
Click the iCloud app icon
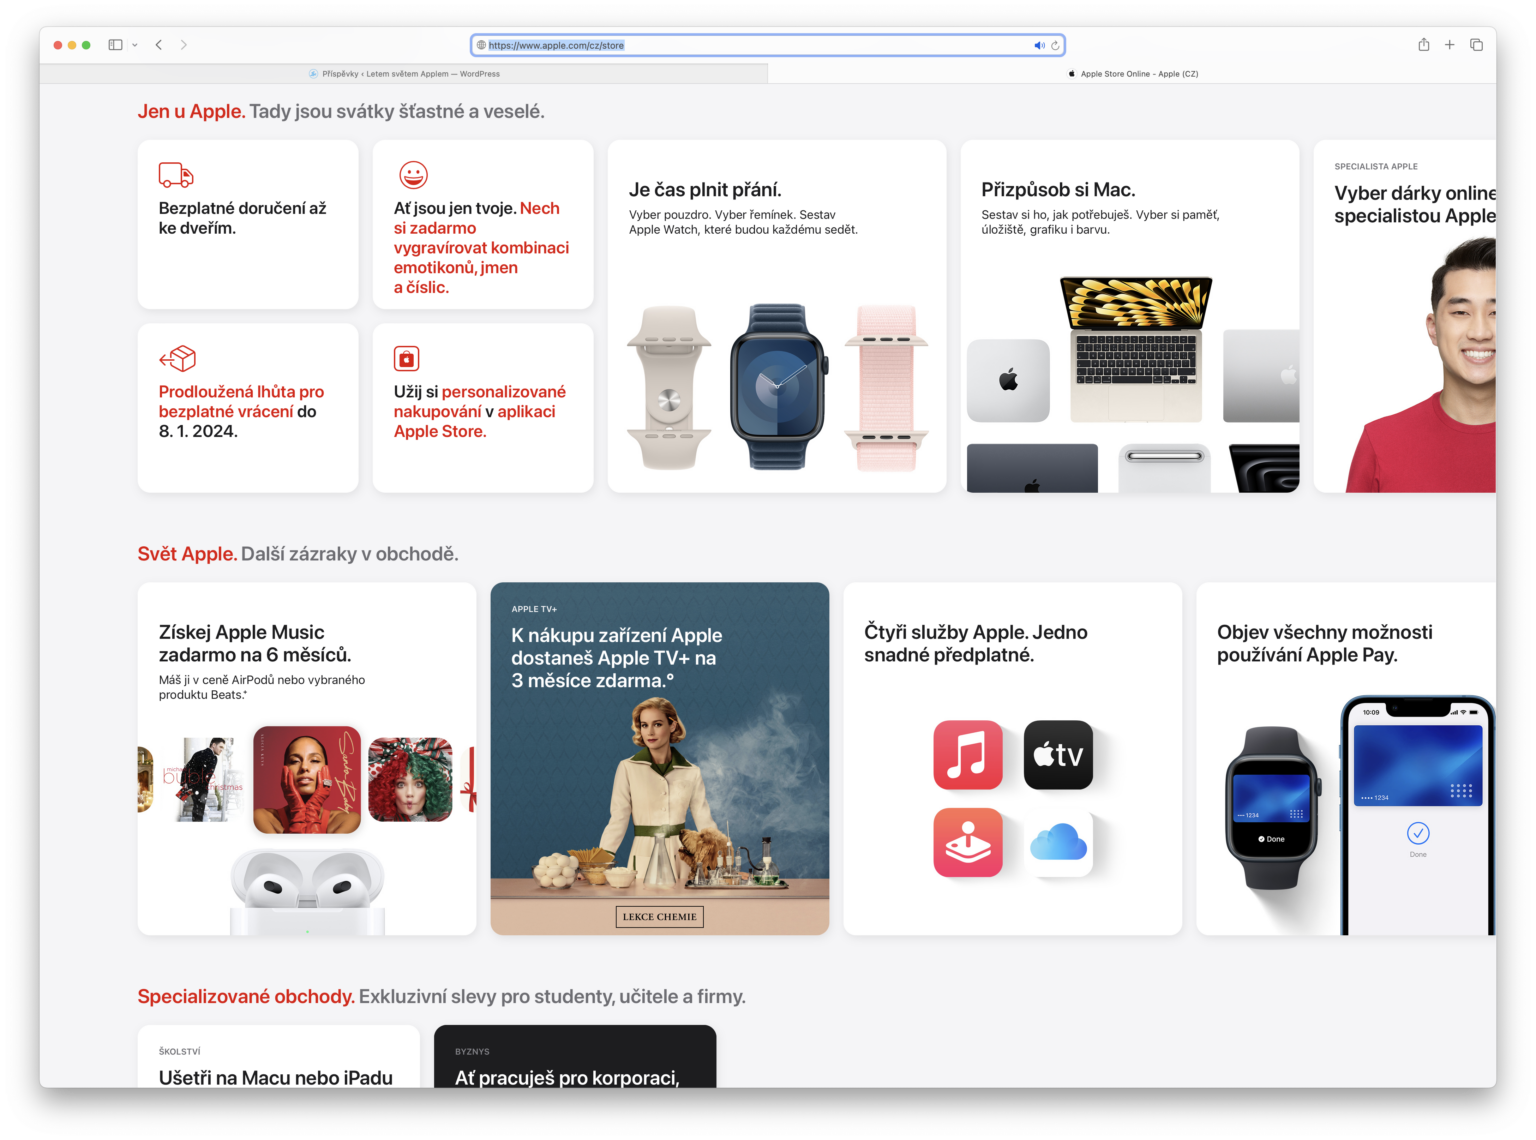tap(1058, 843)
